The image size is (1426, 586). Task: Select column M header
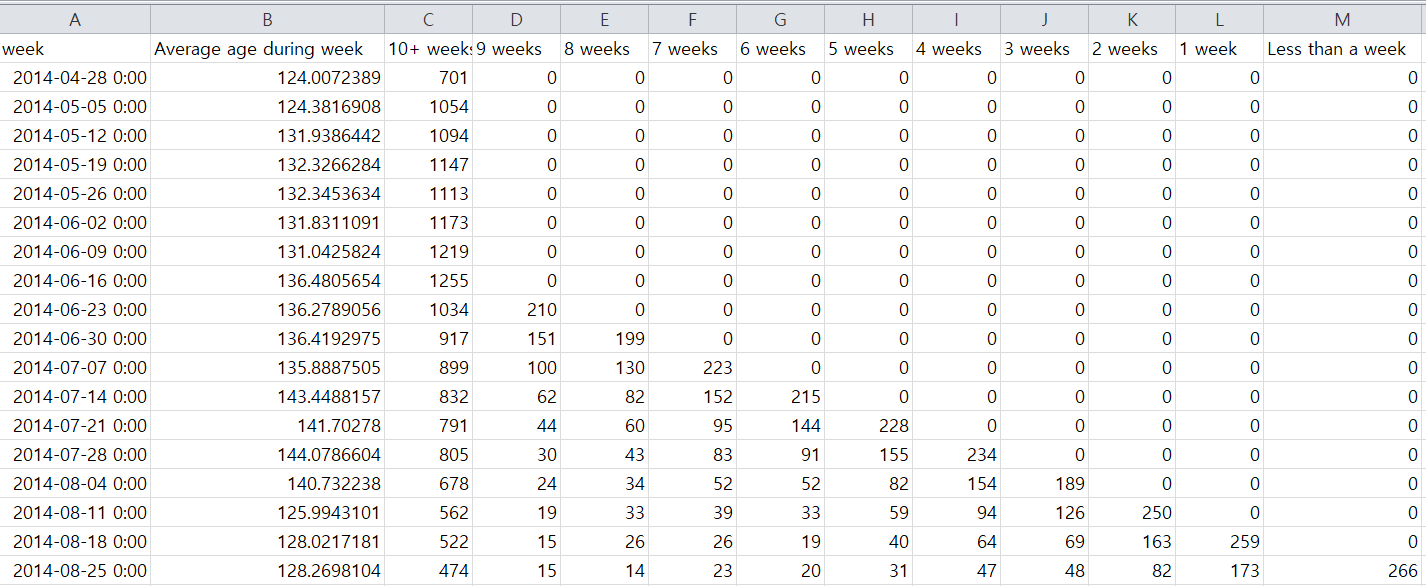tap(1342, 19)
